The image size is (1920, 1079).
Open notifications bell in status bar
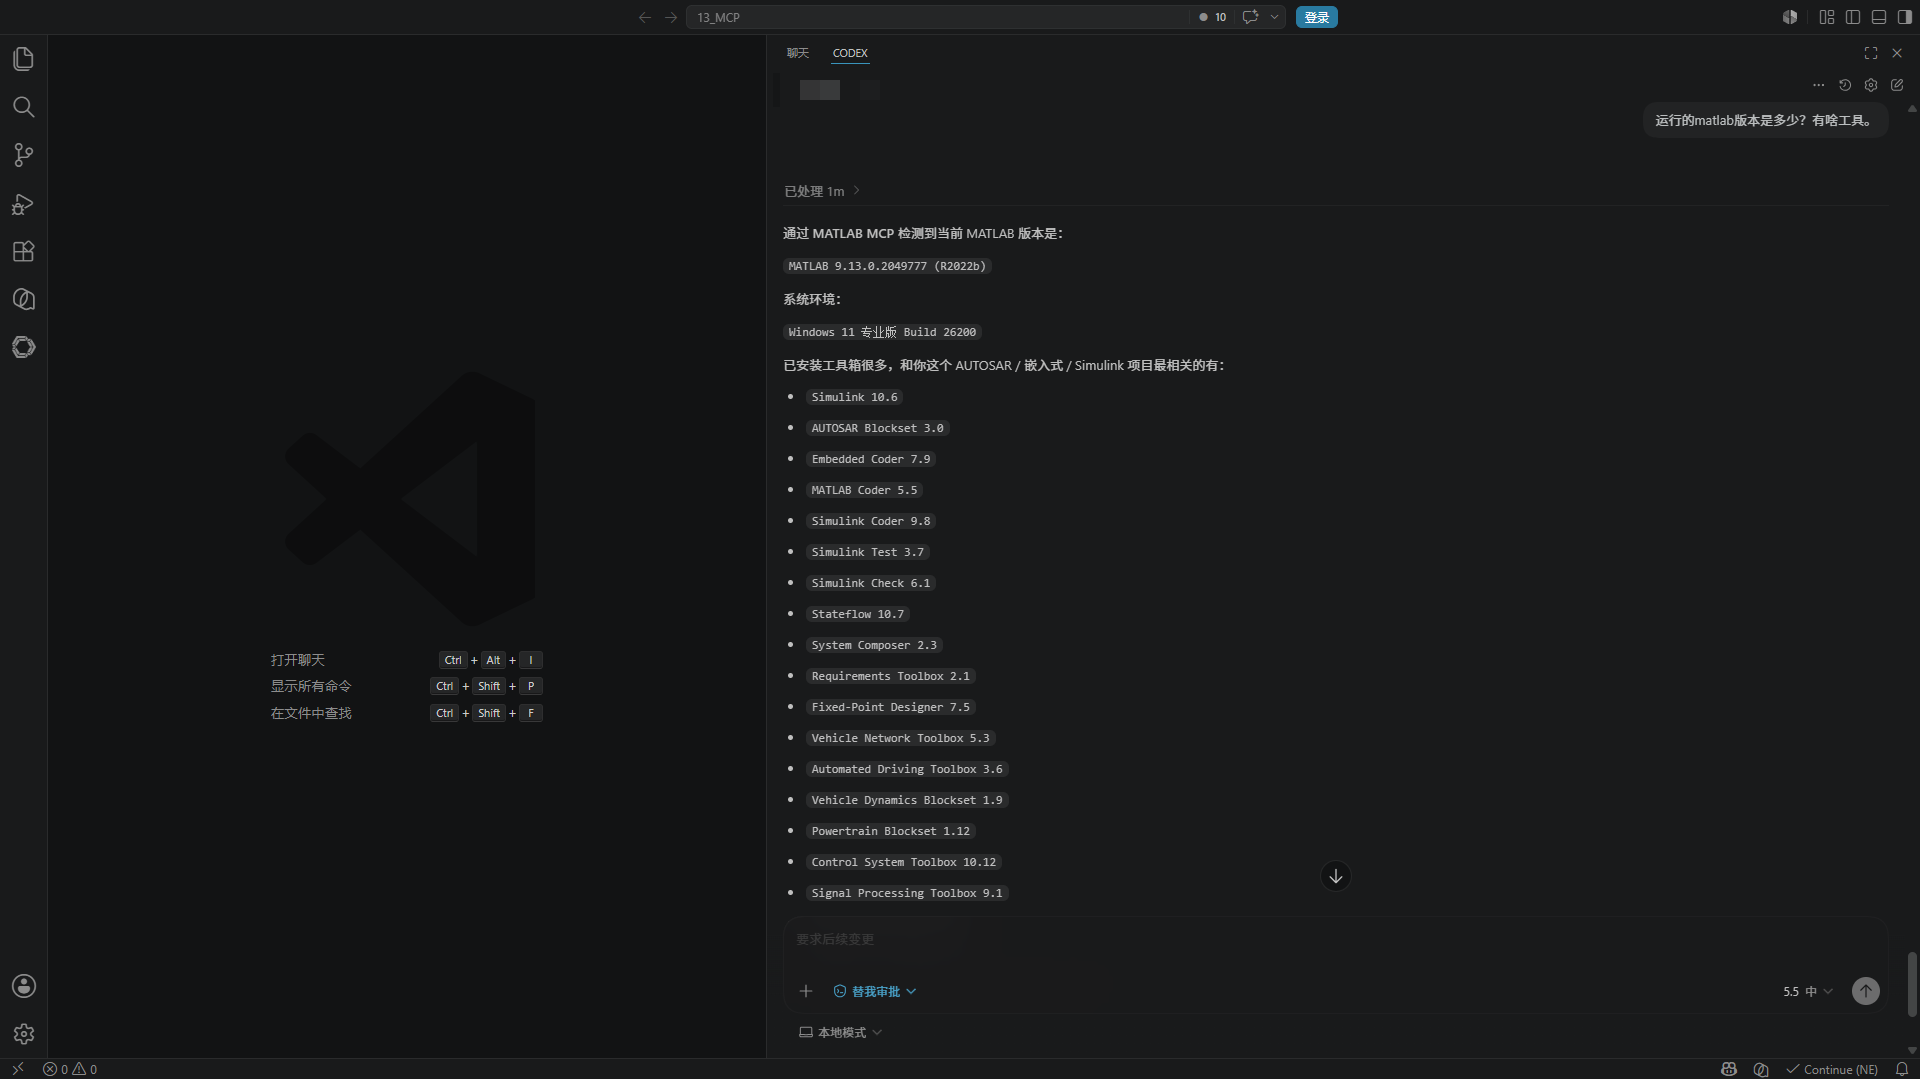pos(1902,1069)
